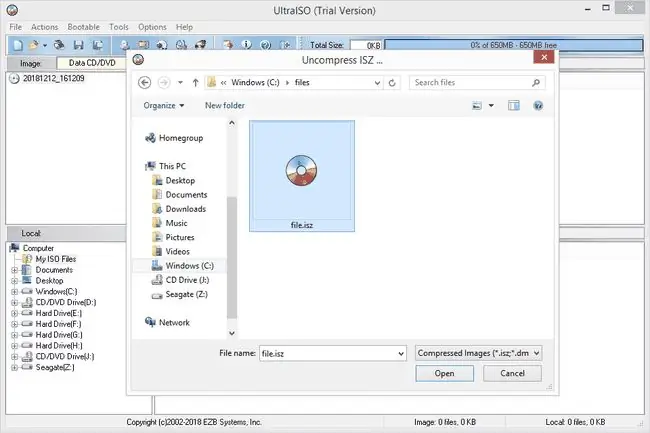Click the change view icon in dialog
Viewport: 650px width, 433px height.
[477, 106]
